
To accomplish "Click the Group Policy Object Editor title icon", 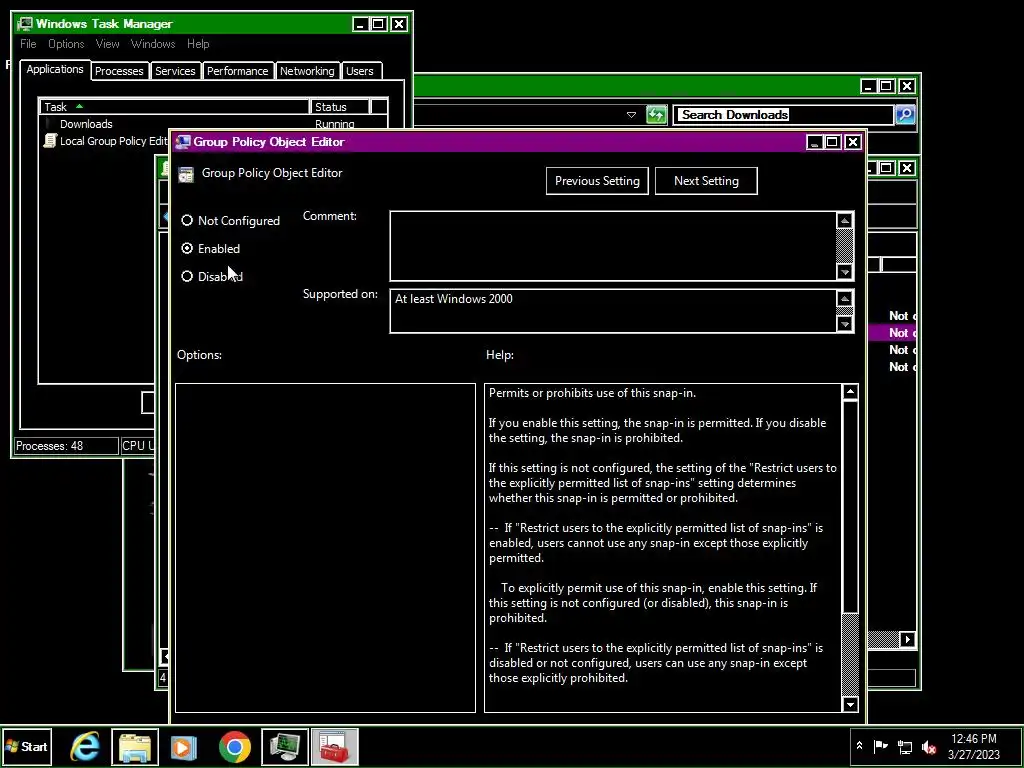I will click(x=183, y=142).
